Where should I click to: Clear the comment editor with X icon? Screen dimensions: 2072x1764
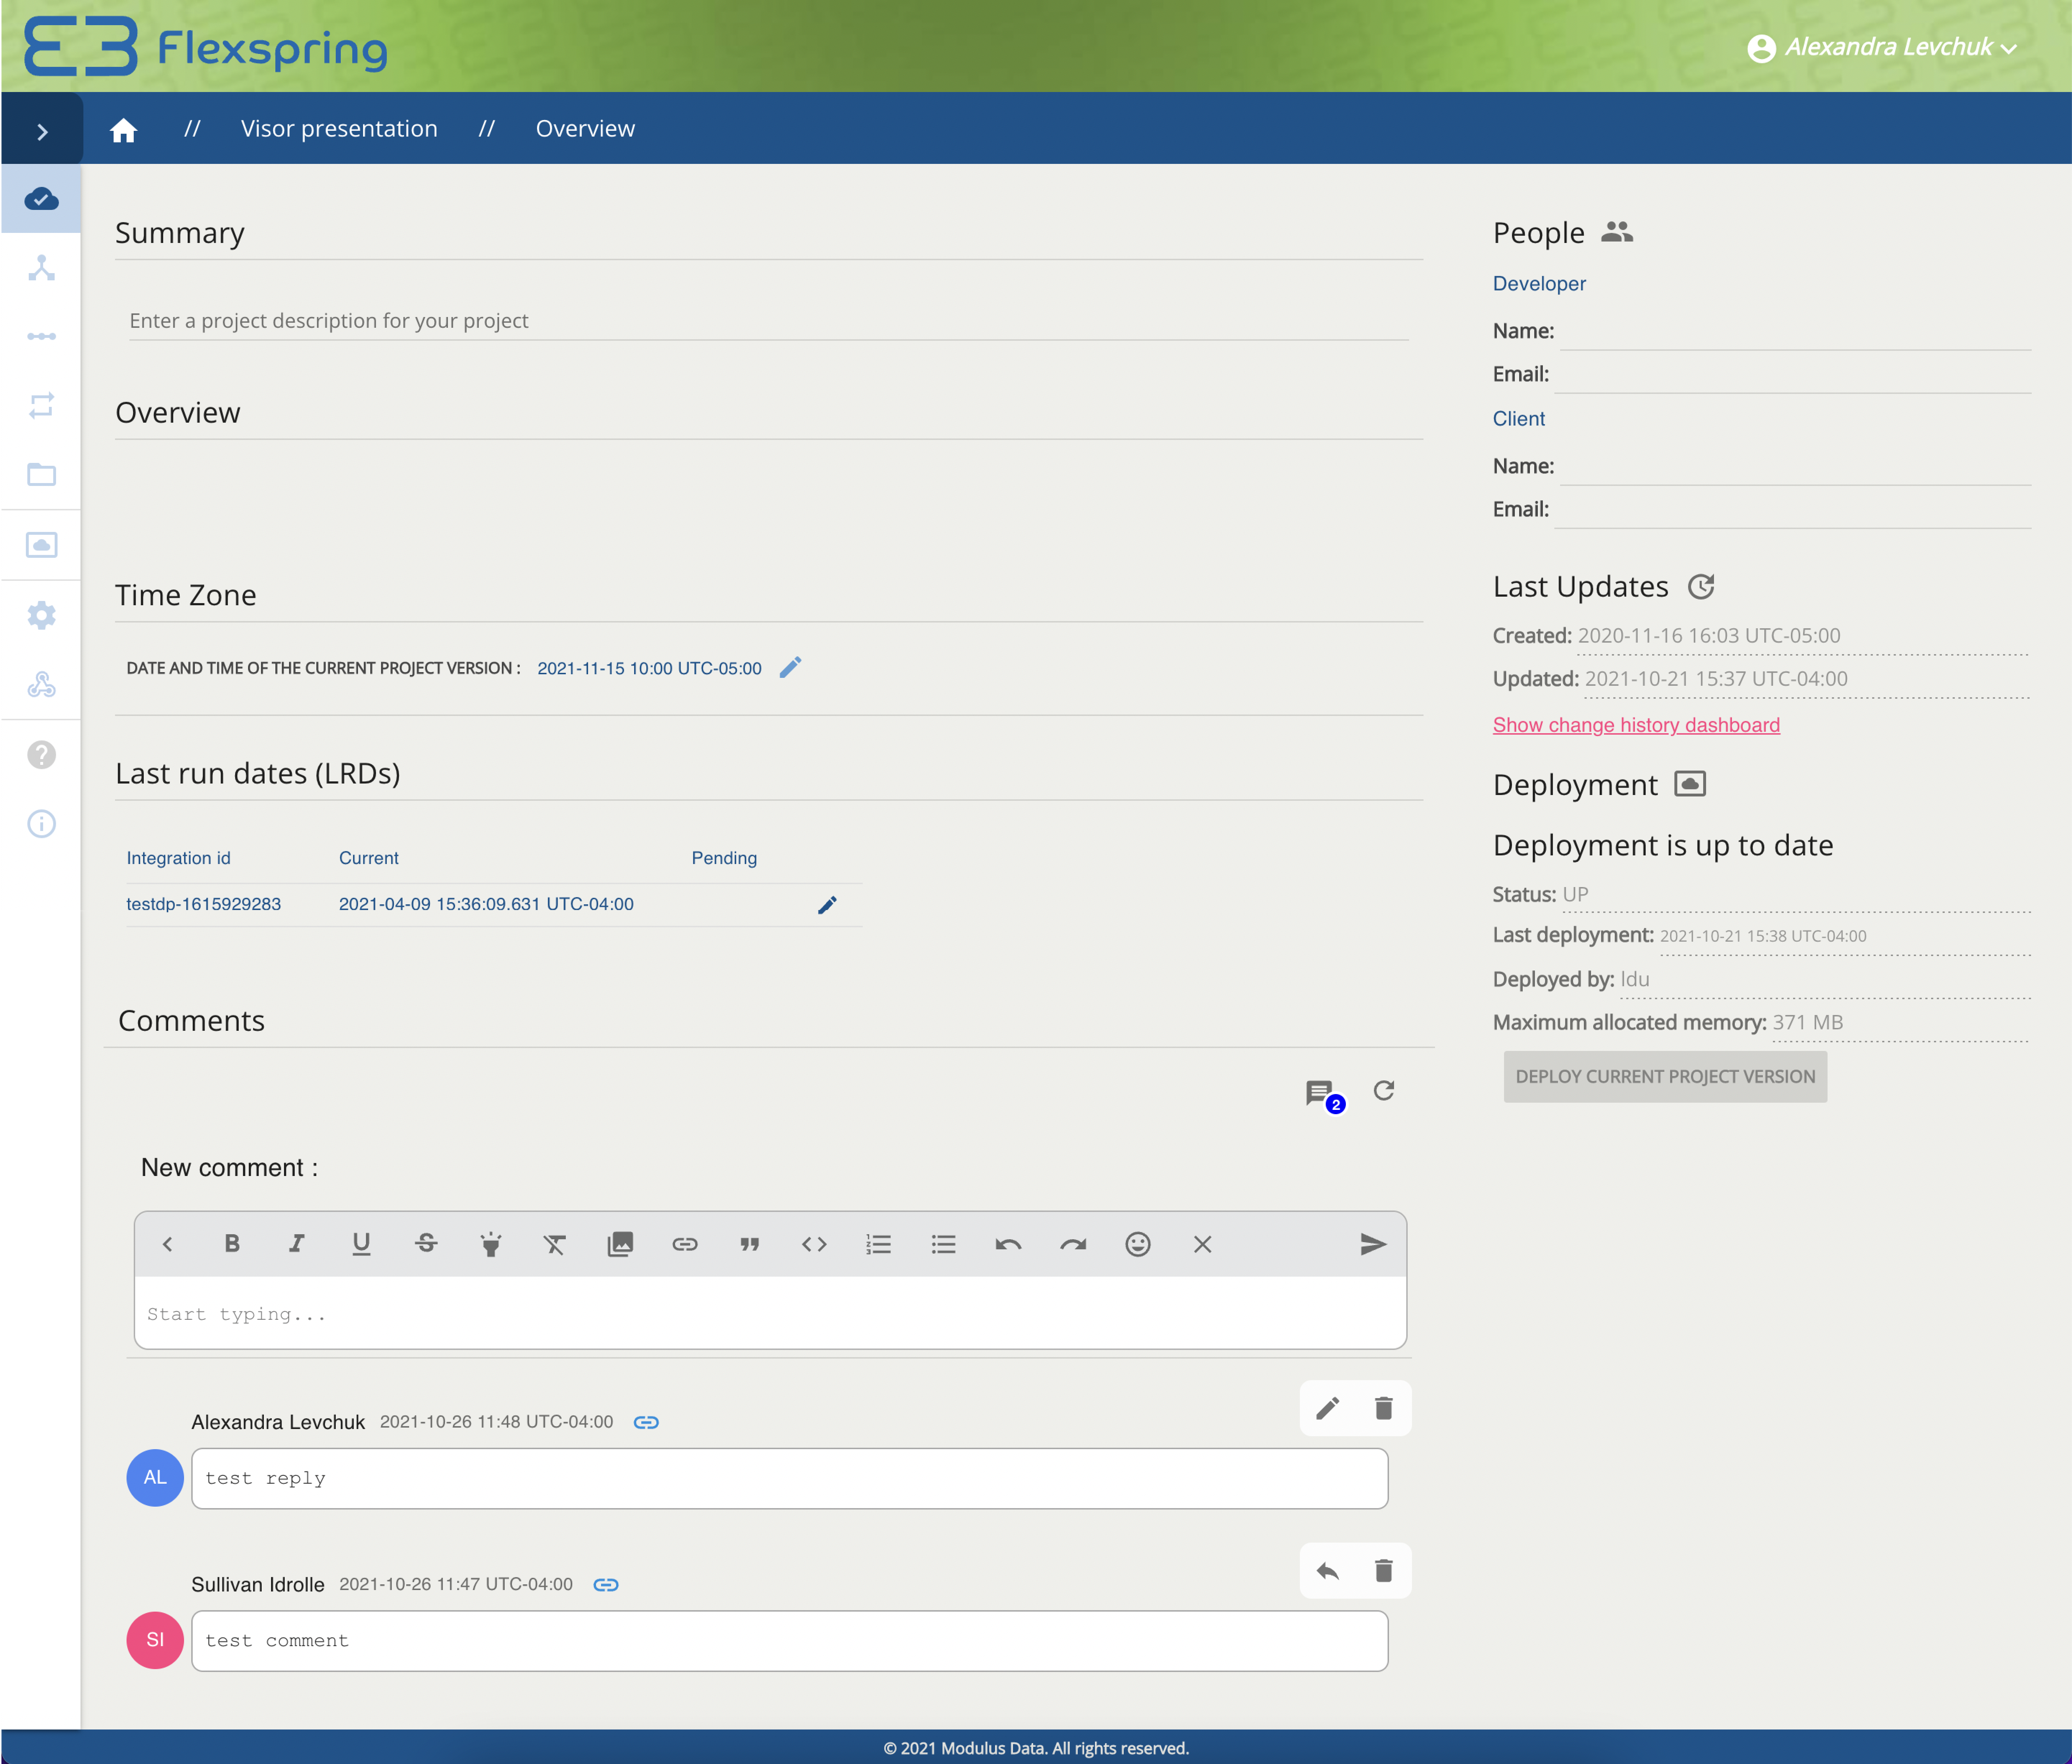click(x=1202, y=1244)
